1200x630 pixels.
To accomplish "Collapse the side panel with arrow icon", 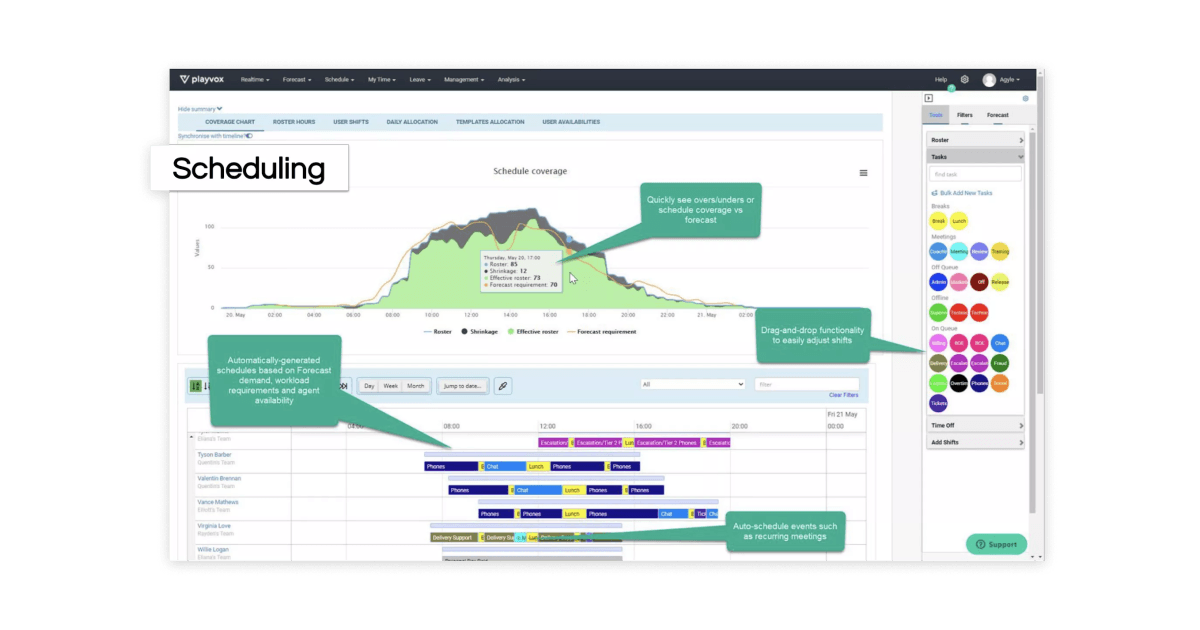I will click(928, 98).
